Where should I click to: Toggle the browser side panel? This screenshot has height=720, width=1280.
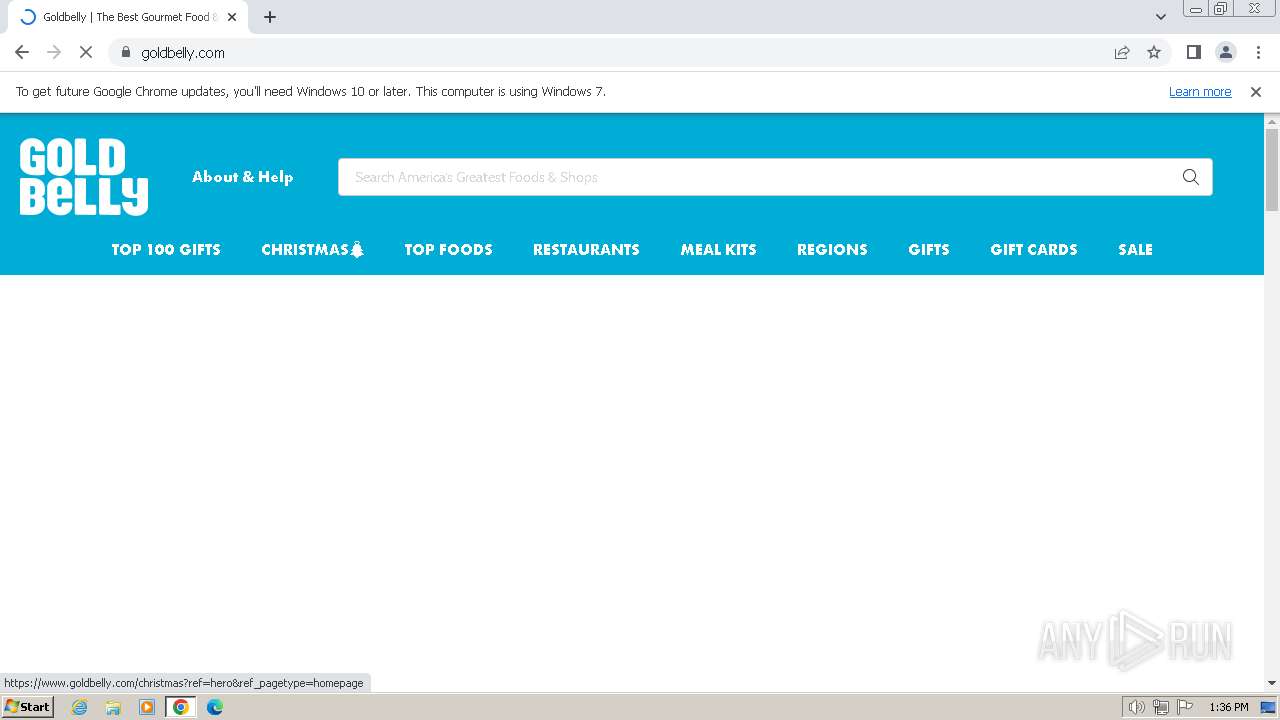[1193, 52]
